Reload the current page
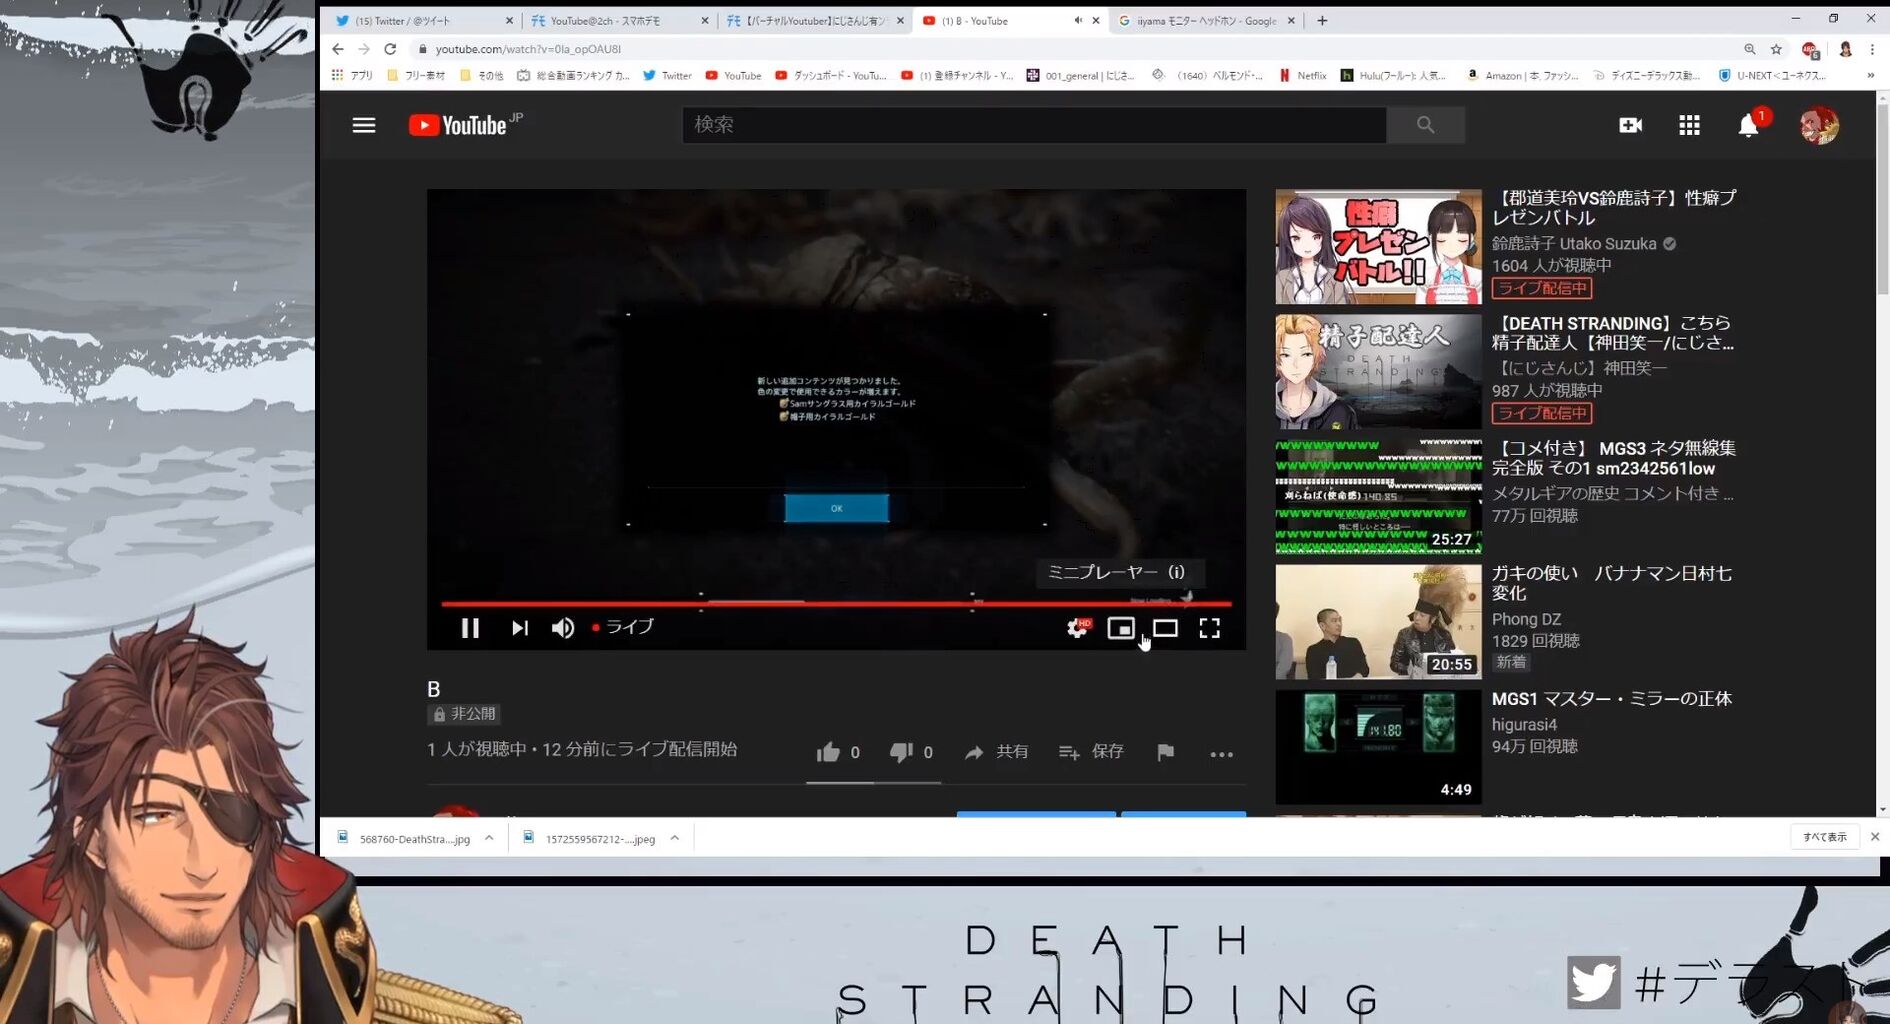The image size is (1890, 1024). pyautogui.click(x=390, y=49)
